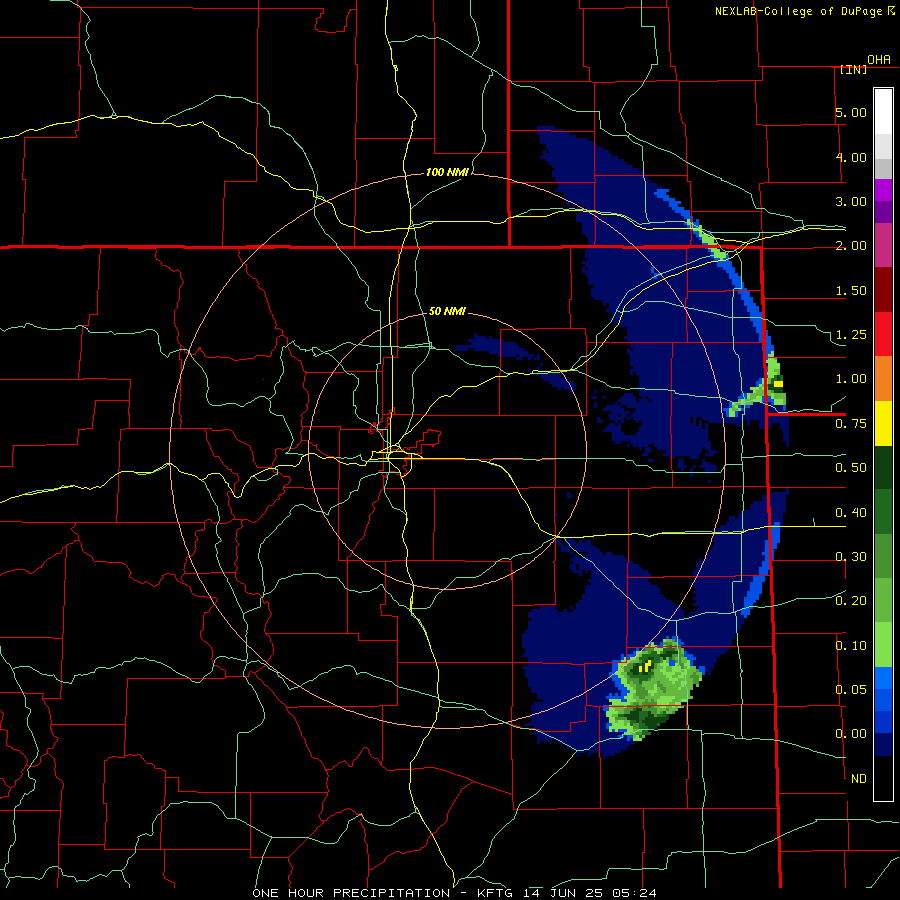Click the 5.00 legend value
The height and width of the screenshot is (900, 900).
coord(851,112)
